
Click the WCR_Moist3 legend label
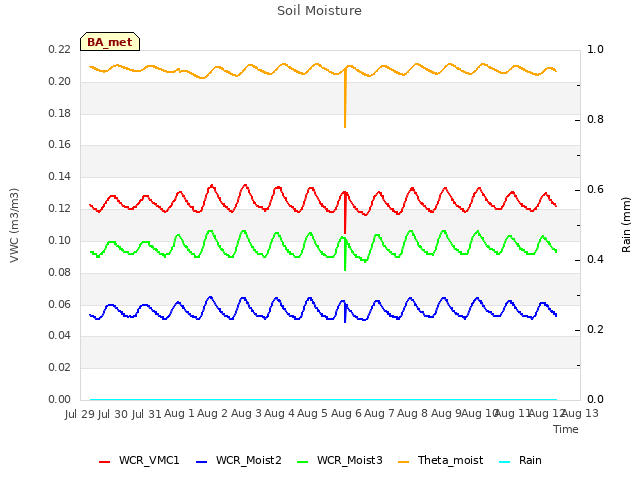click(349, 460)
